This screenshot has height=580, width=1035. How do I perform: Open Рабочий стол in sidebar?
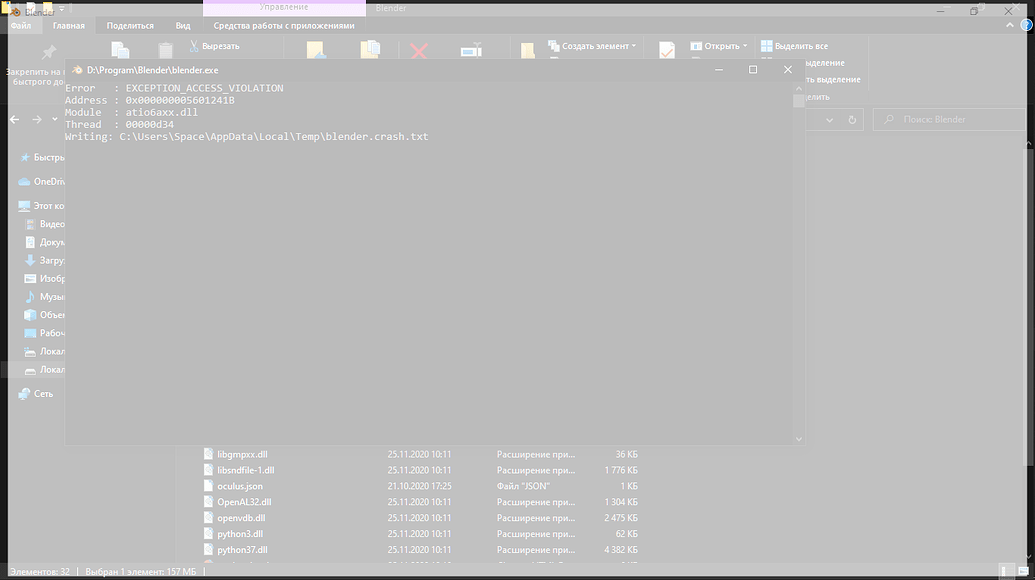pyautogui.click(x=45, y=333)
